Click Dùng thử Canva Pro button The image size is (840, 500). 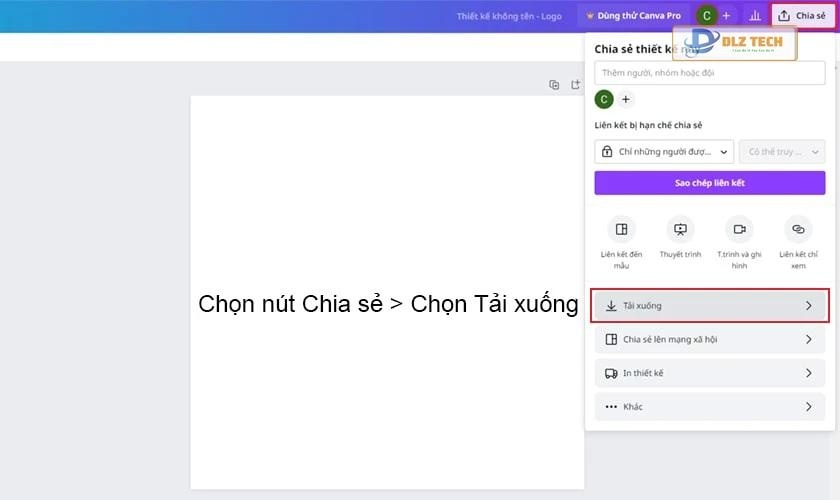(633, 16)
